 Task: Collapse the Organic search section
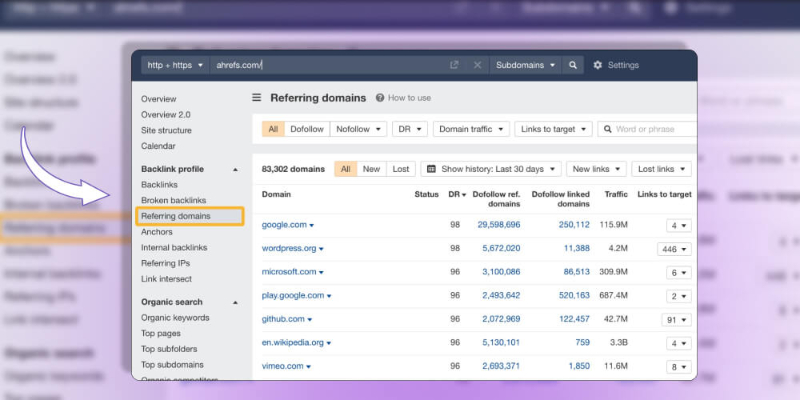235,303
